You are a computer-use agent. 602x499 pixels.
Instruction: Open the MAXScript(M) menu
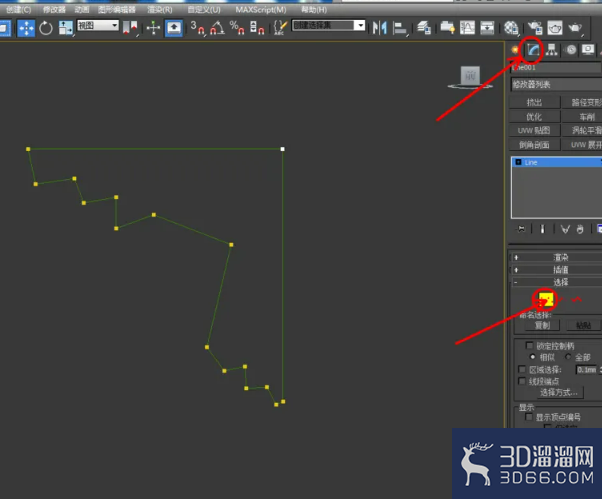click(x=261, y=9)
